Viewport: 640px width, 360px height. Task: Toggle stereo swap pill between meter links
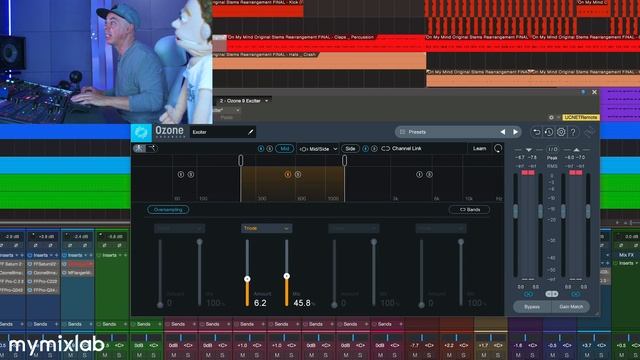552,294
